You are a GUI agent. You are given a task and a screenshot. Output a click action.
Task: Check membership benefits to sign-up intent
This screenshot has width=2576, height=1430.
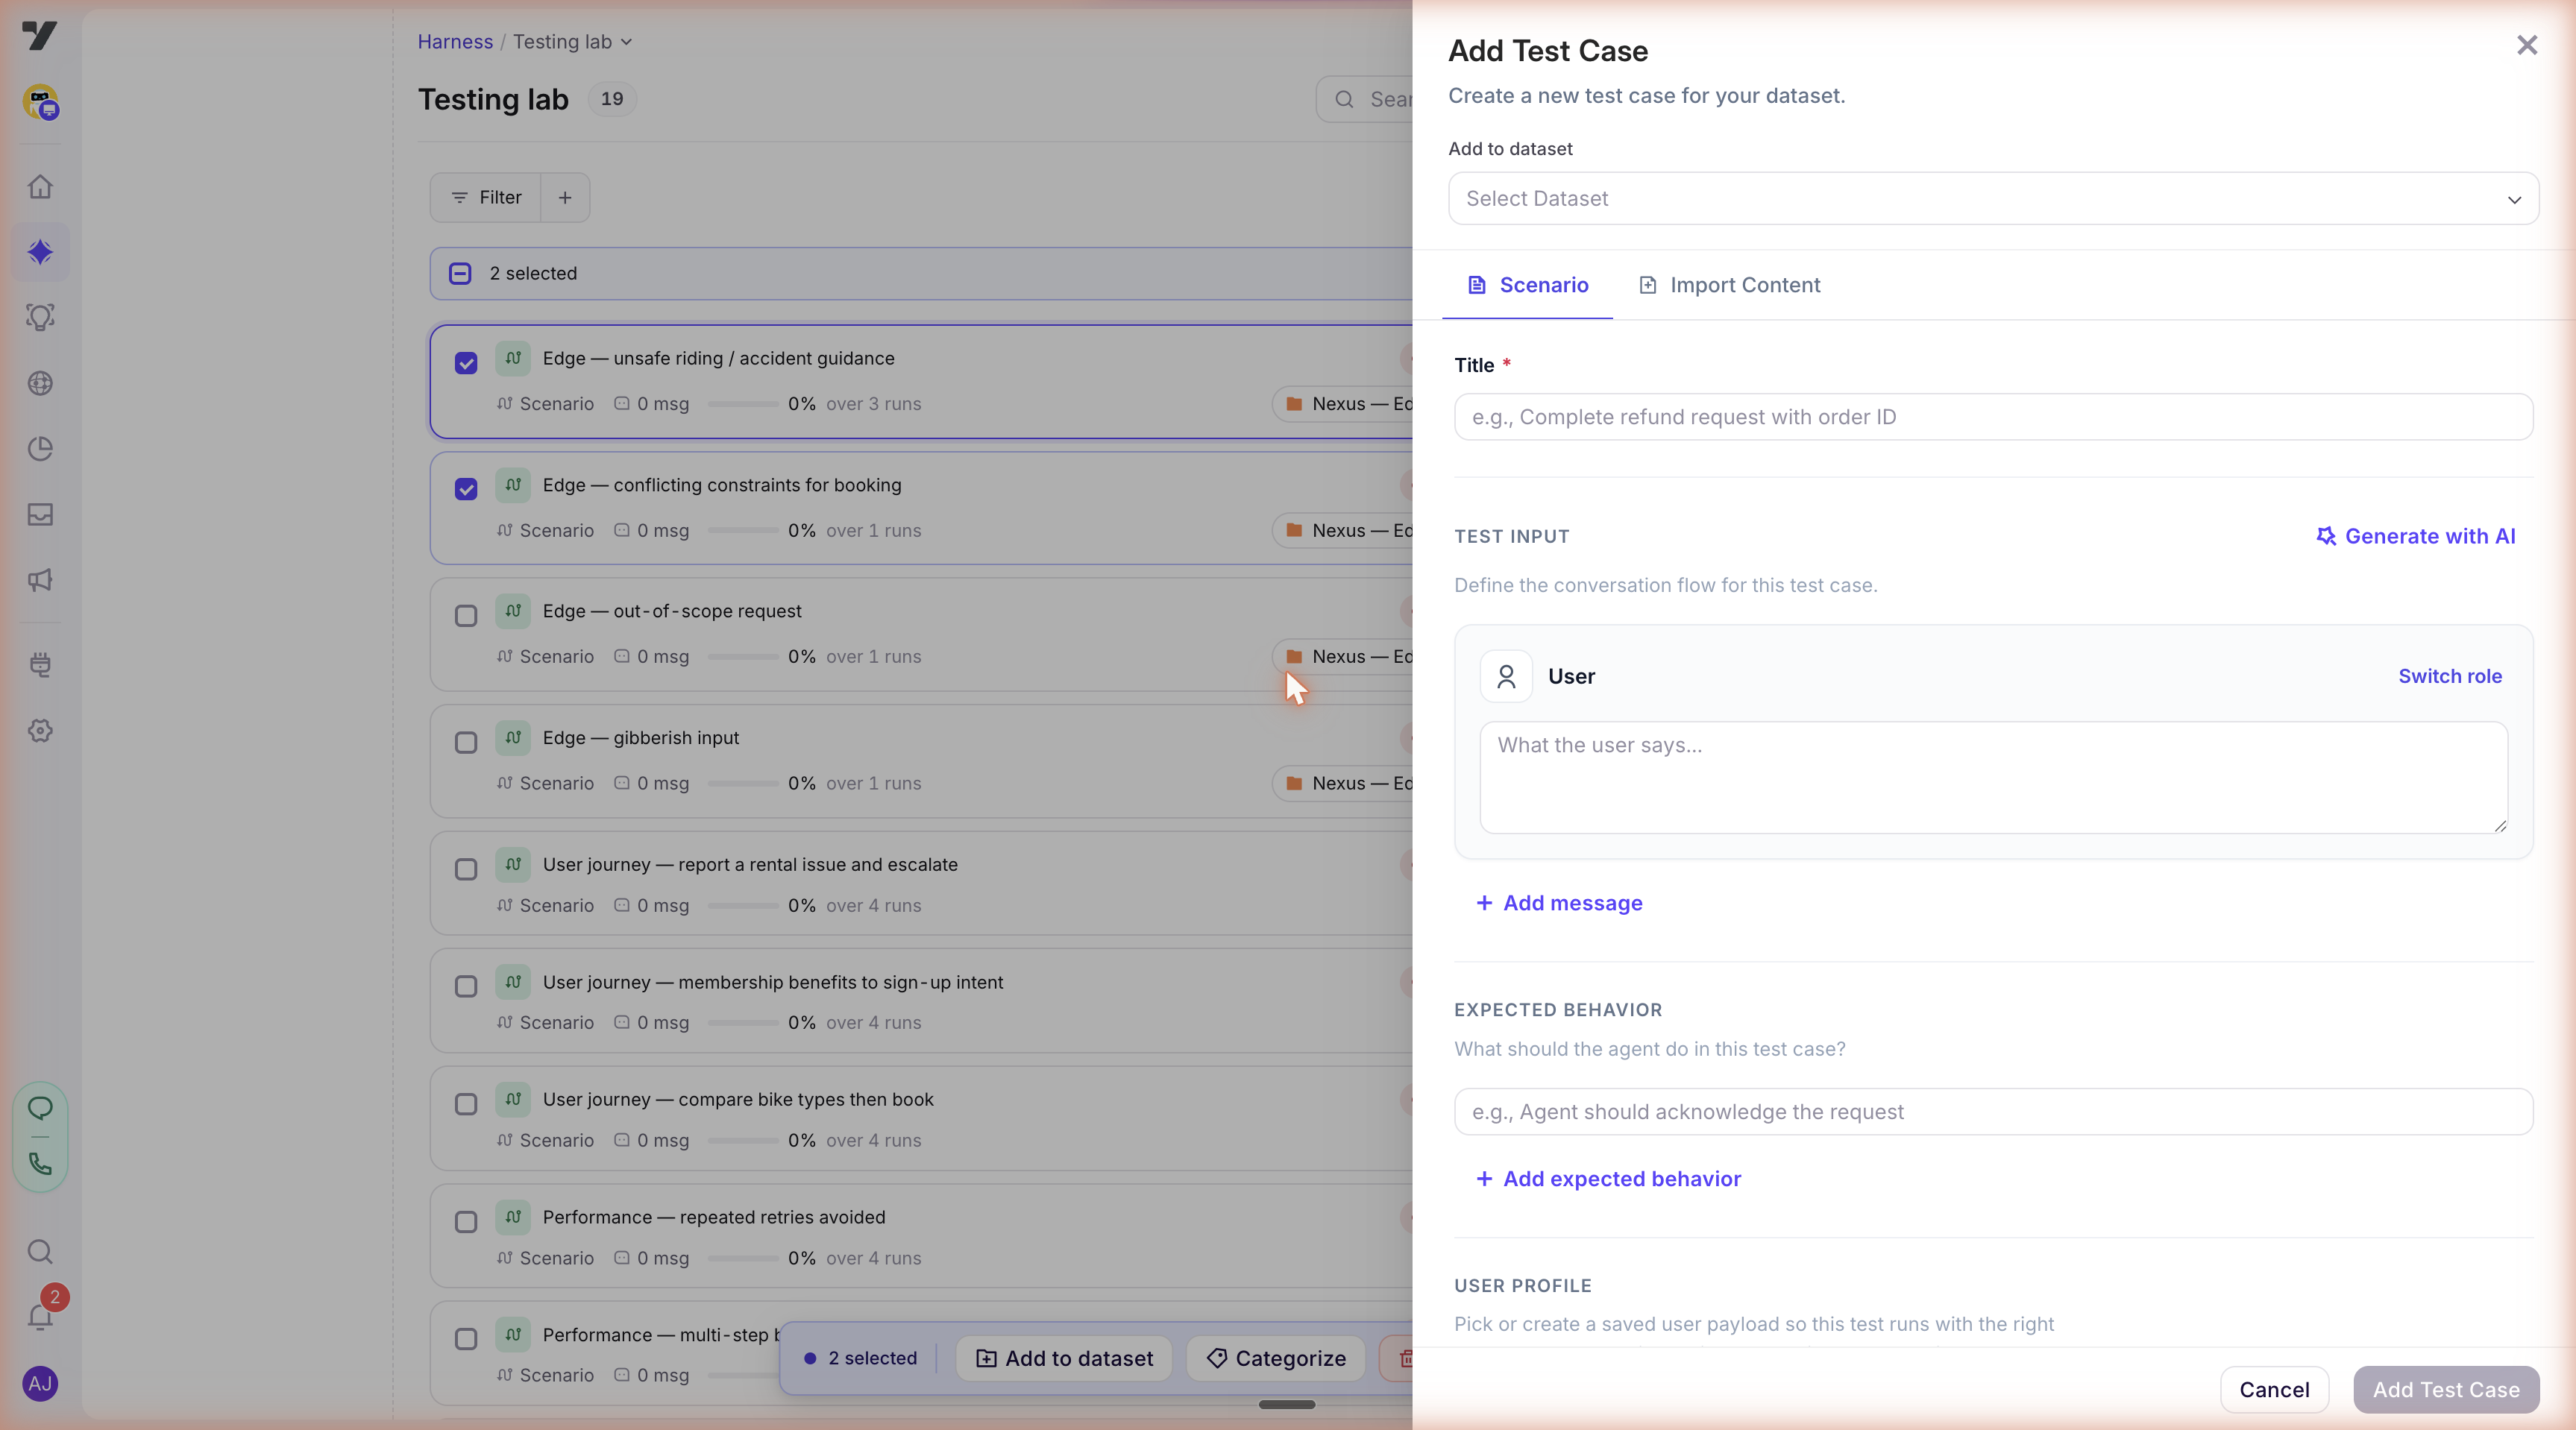coord(466,987)
